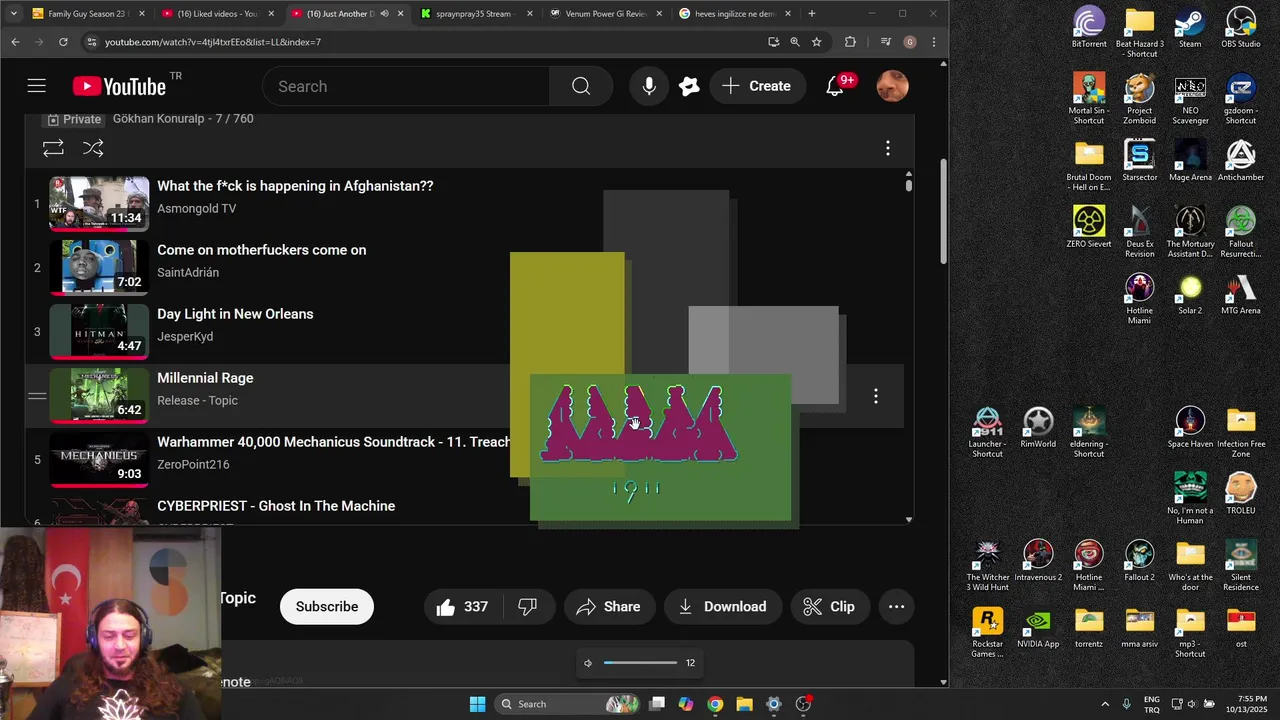This screenshot has height=720, width=1280.
Task: Click the Create button
Action: [757, 86]
